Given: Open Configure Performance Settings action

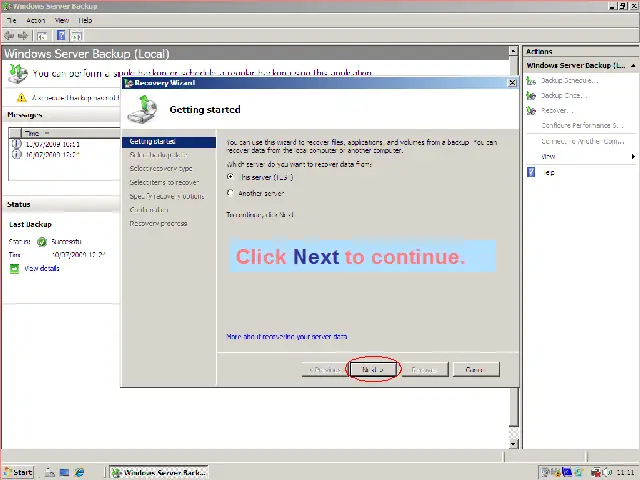Looking at the screenshot, I should tap(582, 125).
